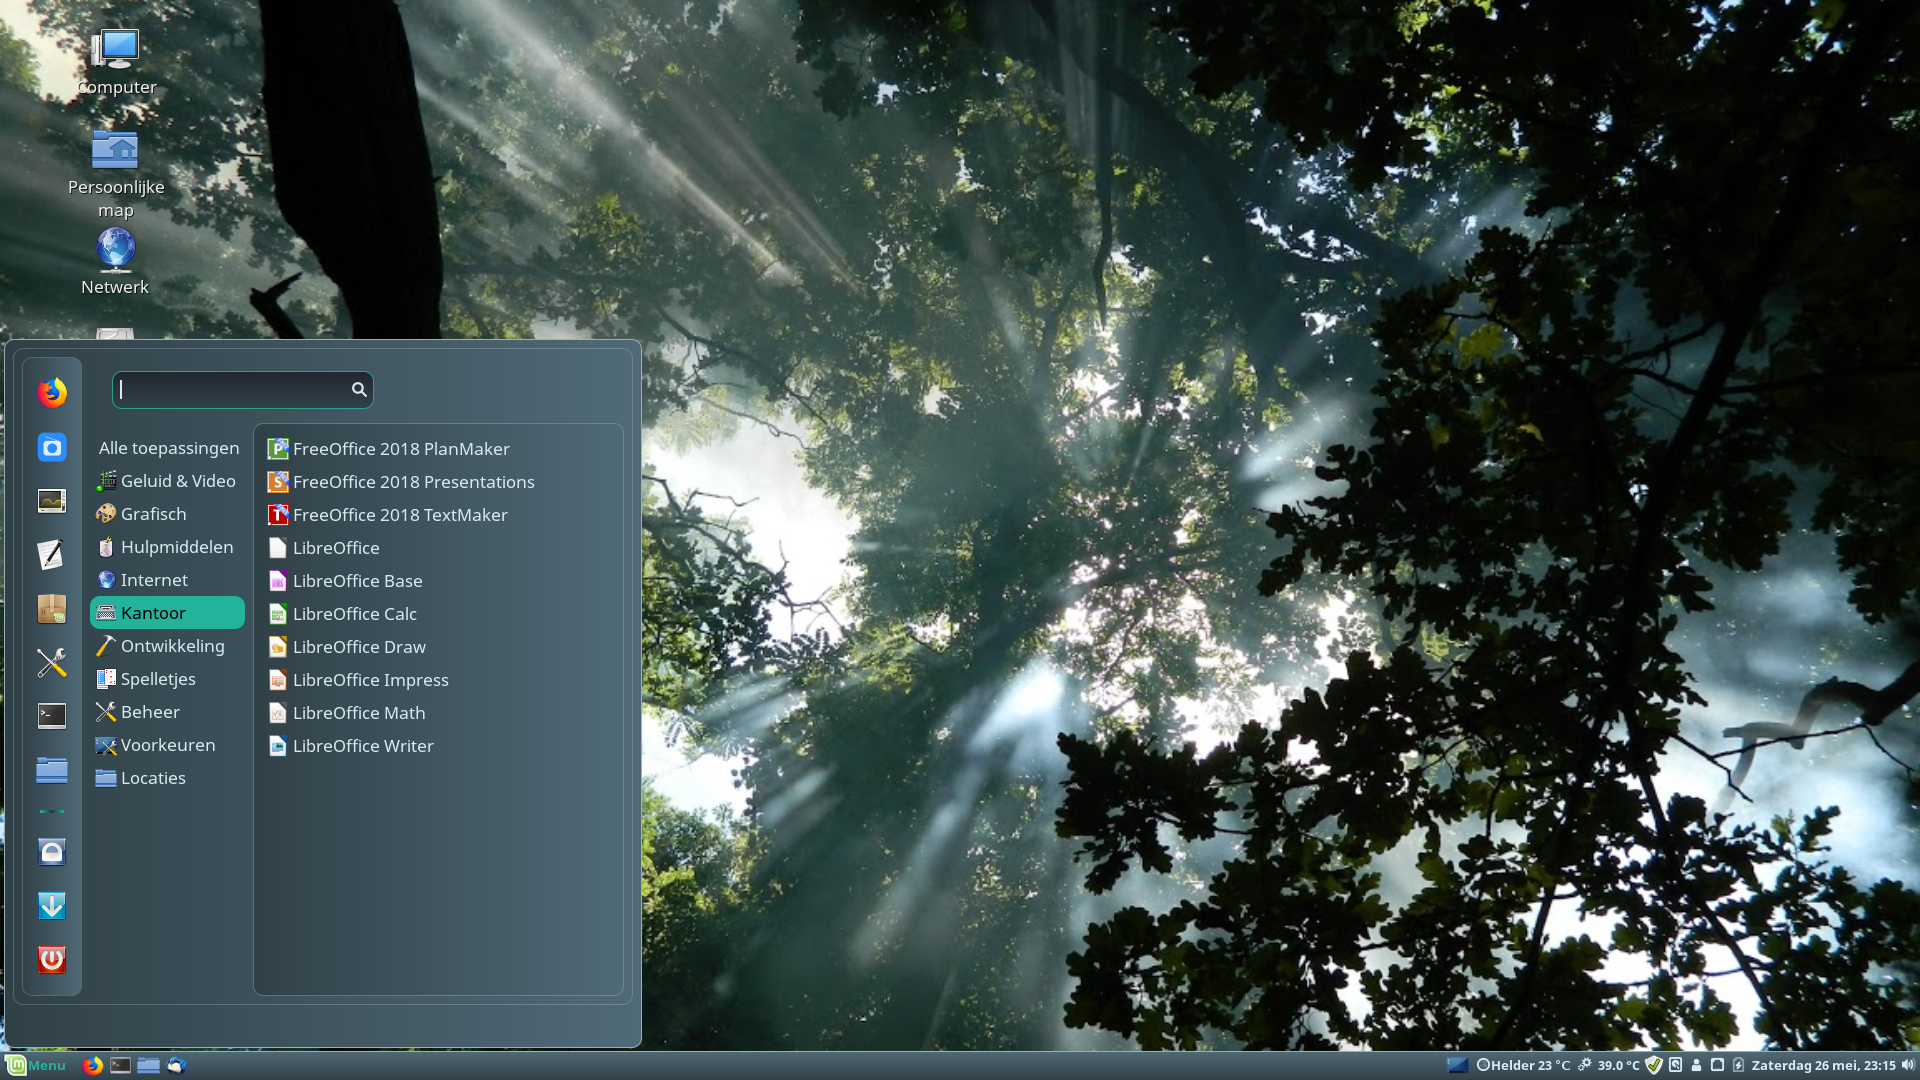Open the Voorkeuren category
This screenshot has height=1080, width=1920.
168,745
